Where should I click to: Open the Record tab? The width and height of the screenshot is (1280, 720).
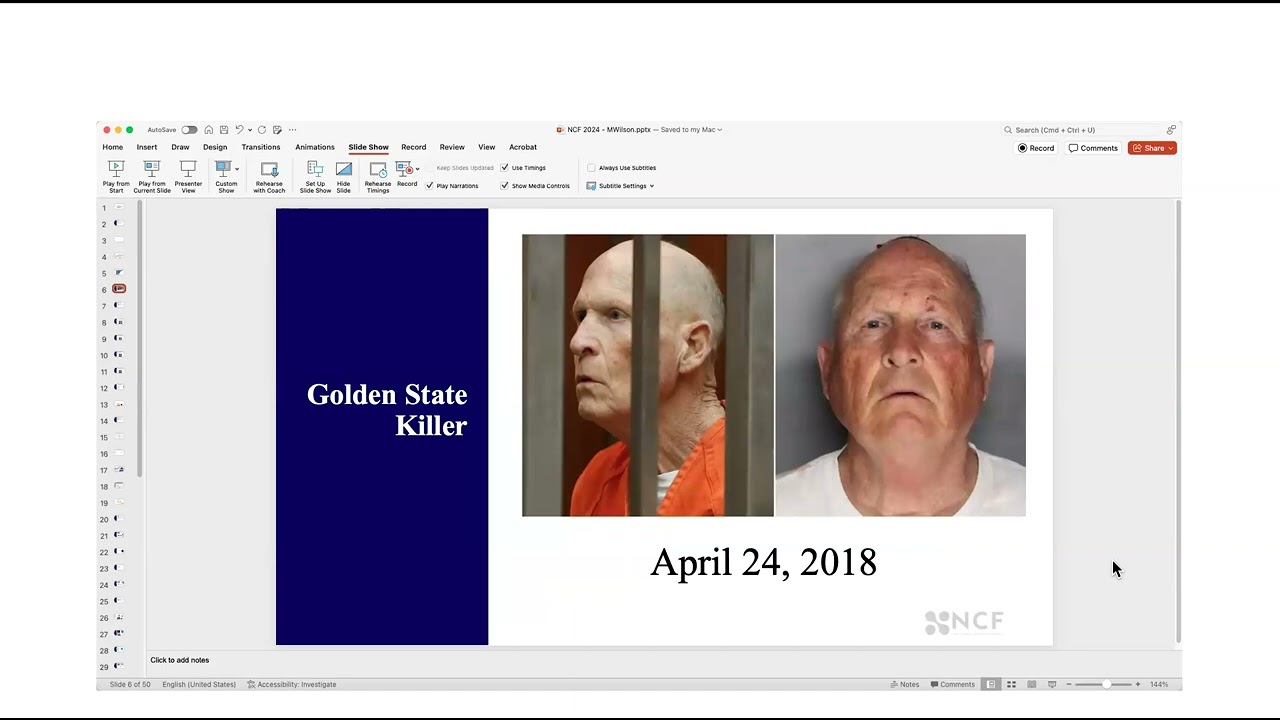pos(414,147)
